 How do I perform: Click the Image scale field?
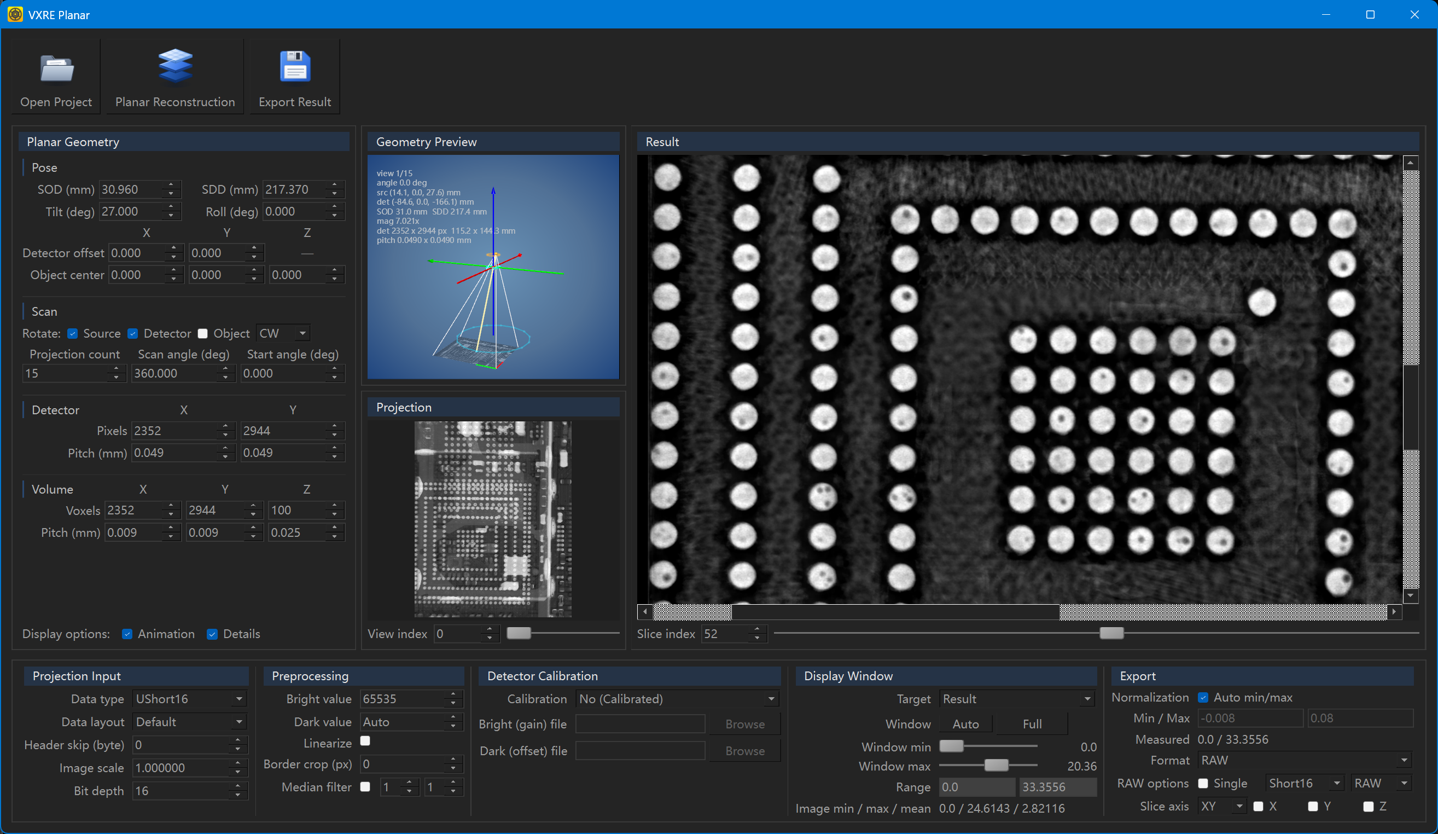189,768
